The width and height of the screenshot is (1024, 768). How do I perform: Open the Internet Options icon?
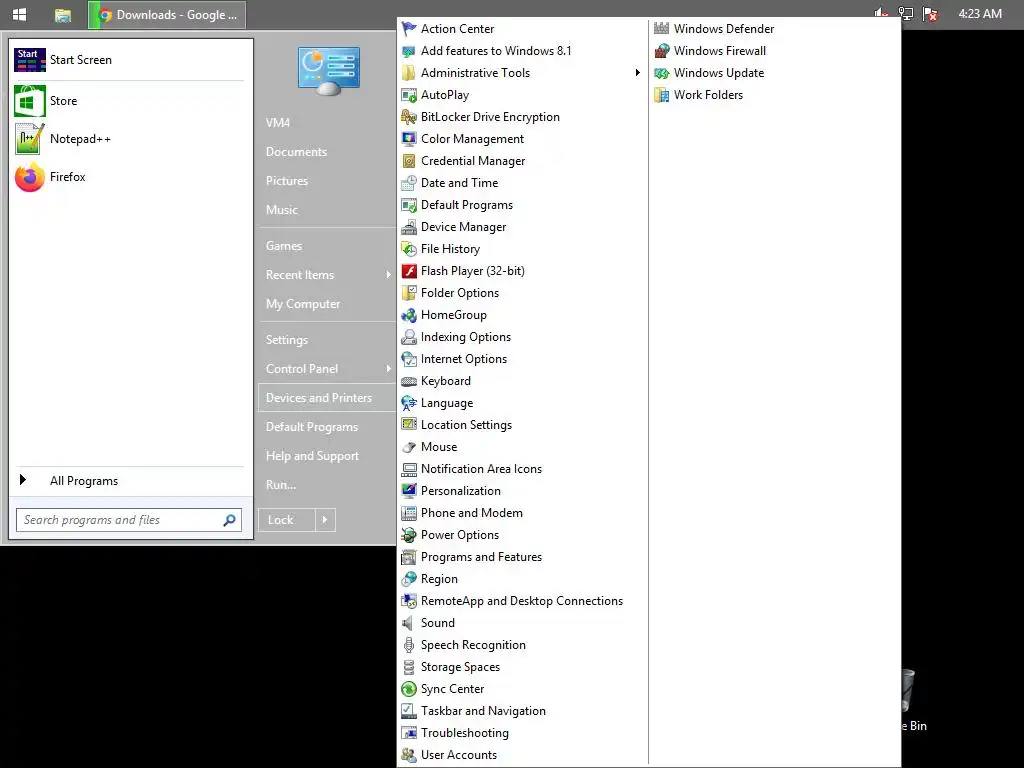pyautogui.click(x=409, y=359)
